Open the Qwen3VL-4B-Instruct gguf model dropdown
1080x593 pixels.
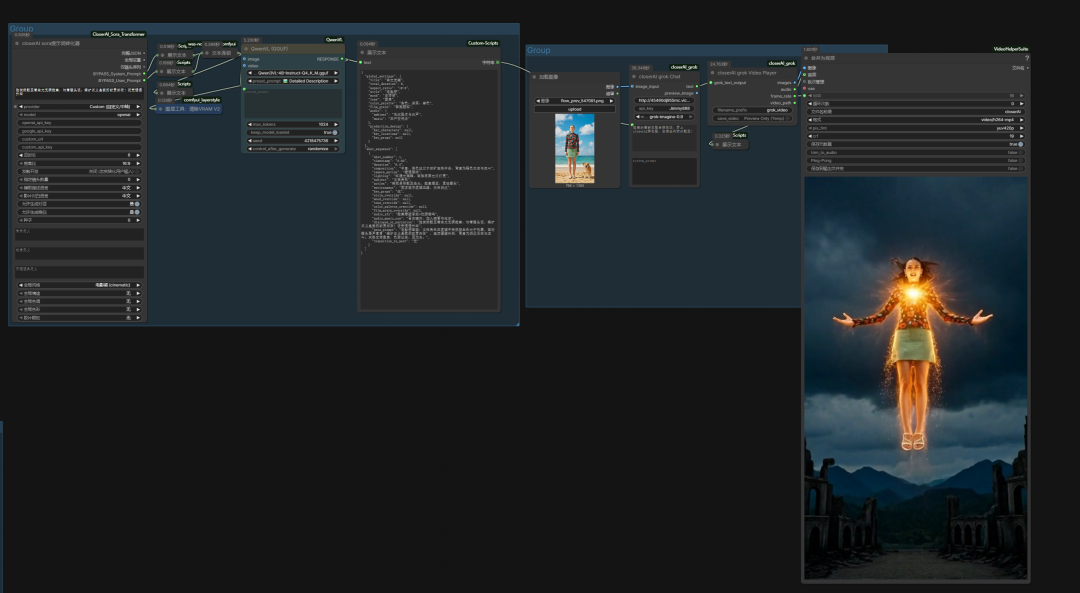click(x=293, y=73)
